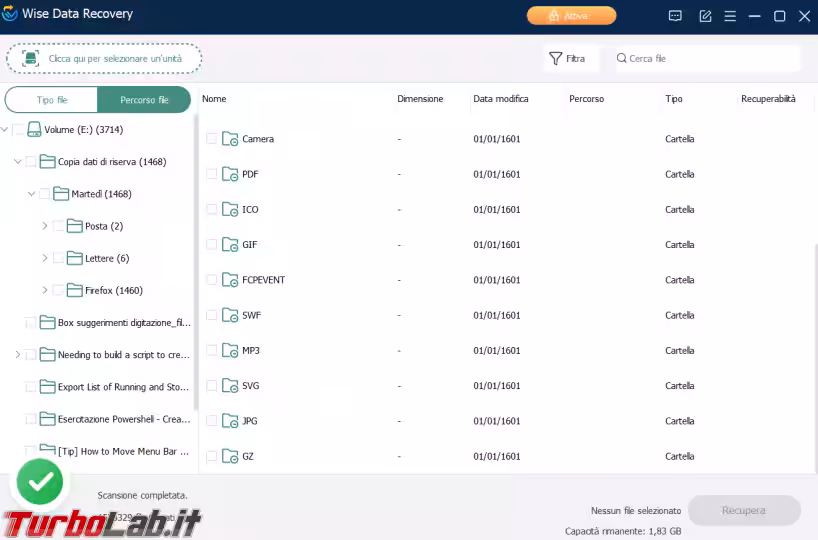Tick the Lettere (6) checkbox

58,258
